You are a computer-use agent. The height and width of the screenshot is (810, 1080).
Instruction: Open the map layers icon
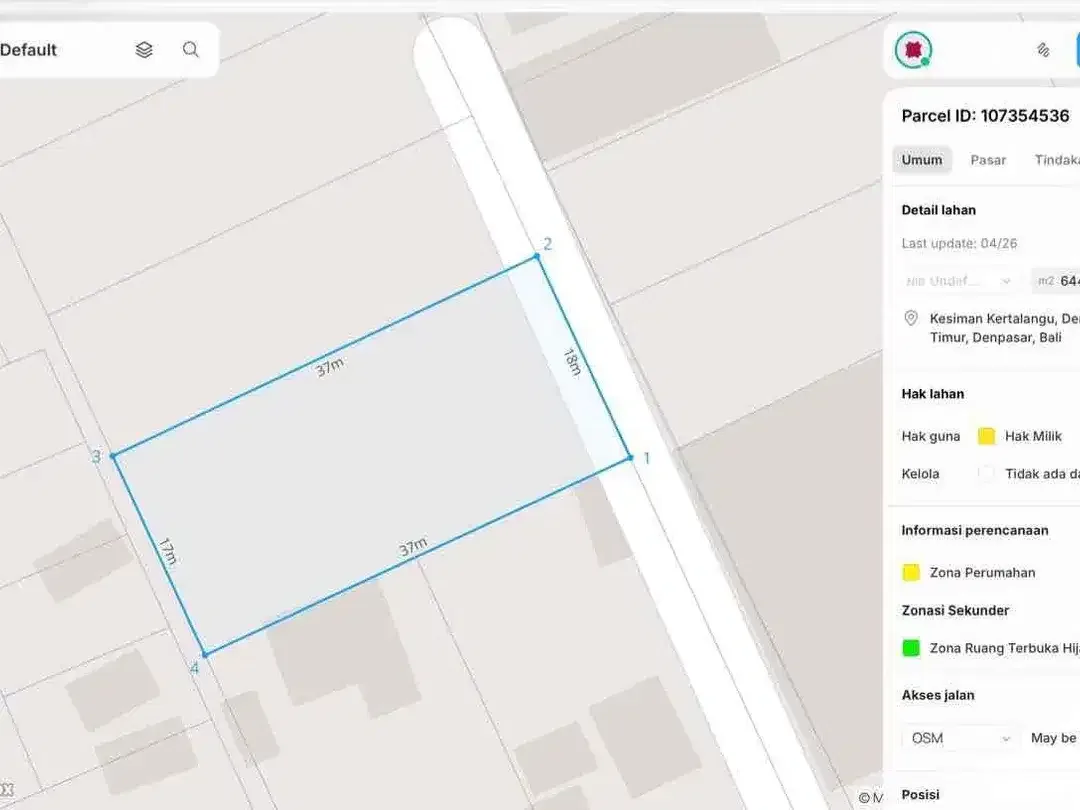click(144, 50)
